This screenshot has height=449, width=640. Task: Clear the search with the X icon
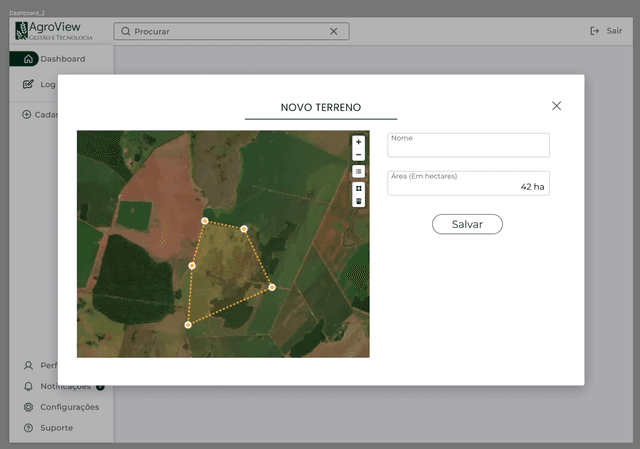click(x=333, y=31)
